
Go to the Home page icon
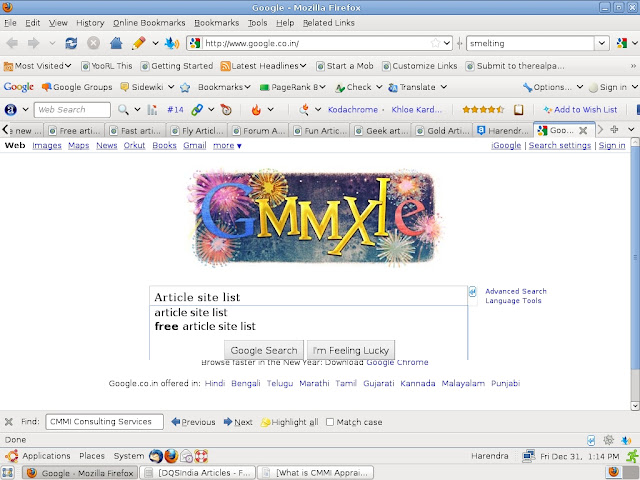(116, 43)
